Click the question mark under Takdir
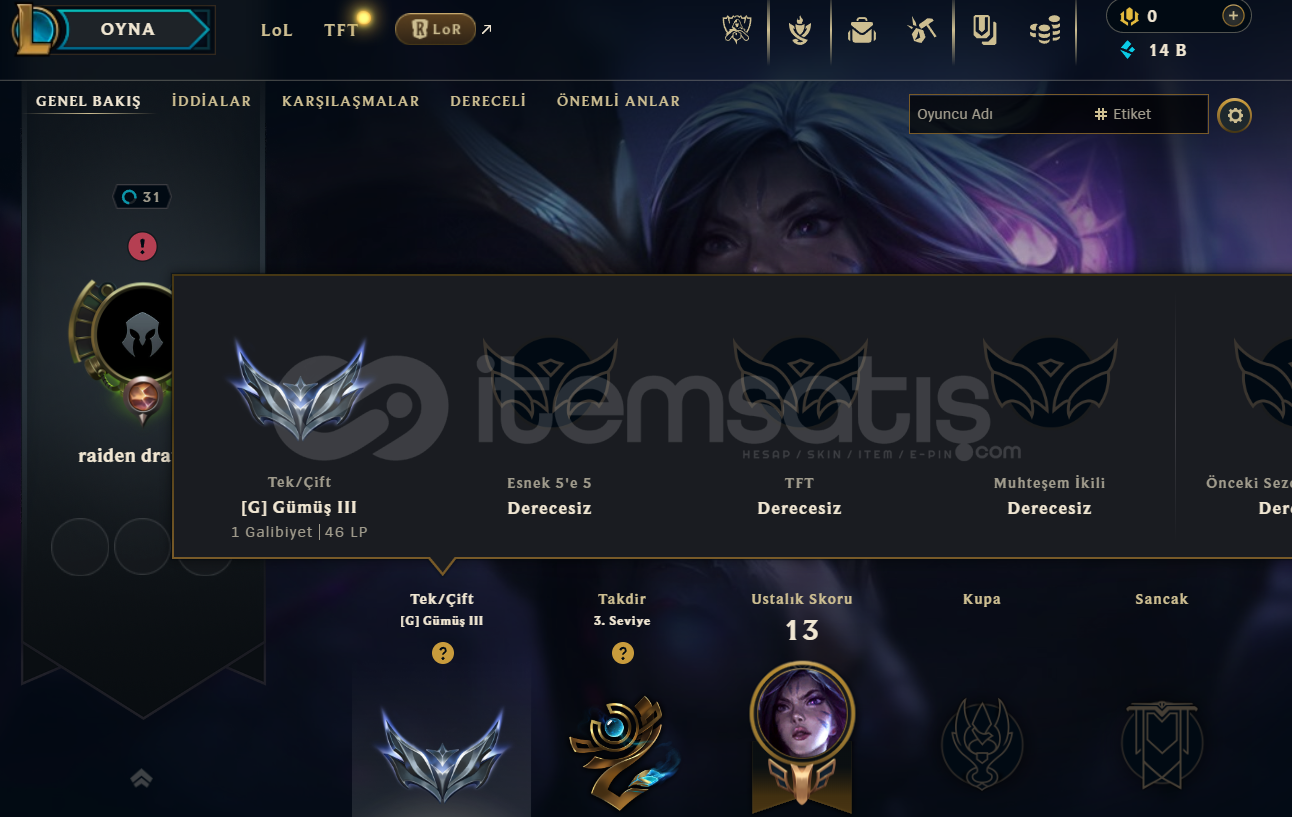Screen dimensions: 1292x817 622,653
